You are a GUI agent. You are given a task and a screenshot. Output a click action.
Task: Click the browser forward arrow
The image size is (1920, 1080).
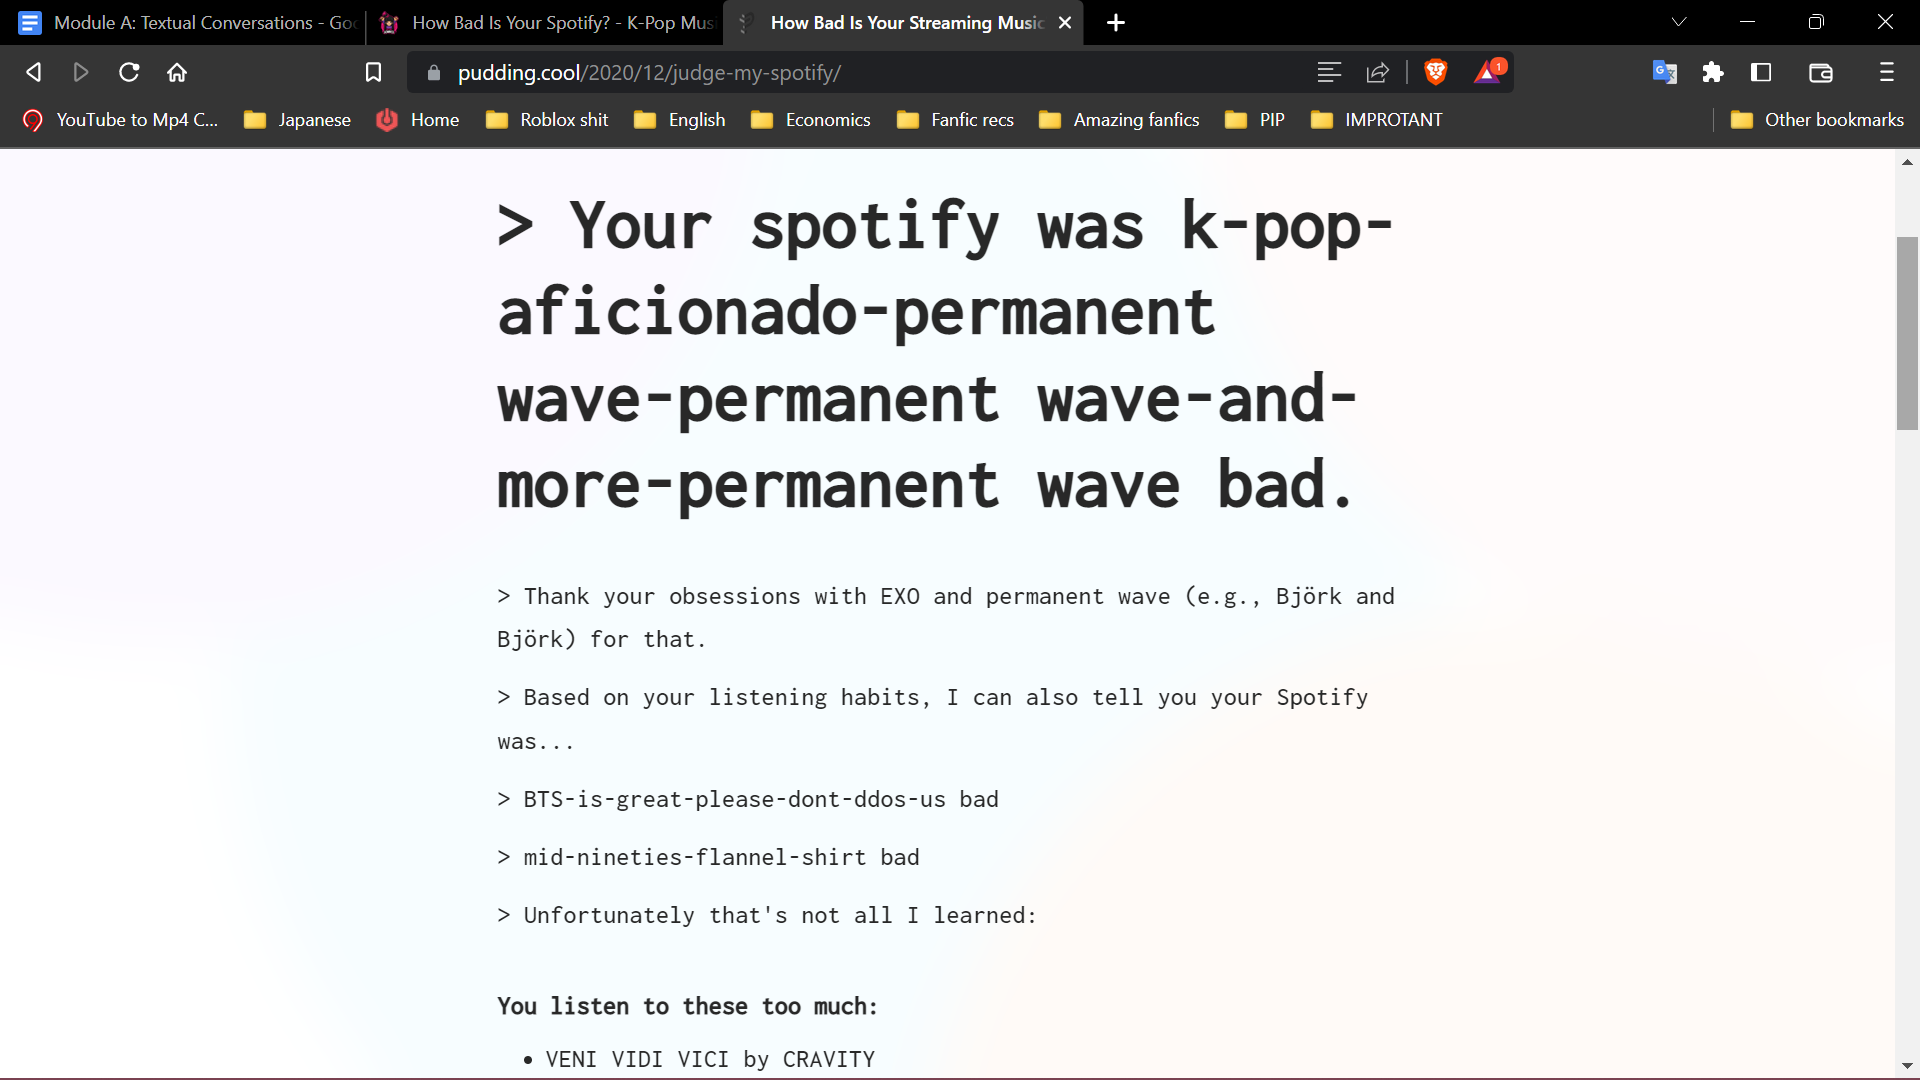(x=81, y=72)
